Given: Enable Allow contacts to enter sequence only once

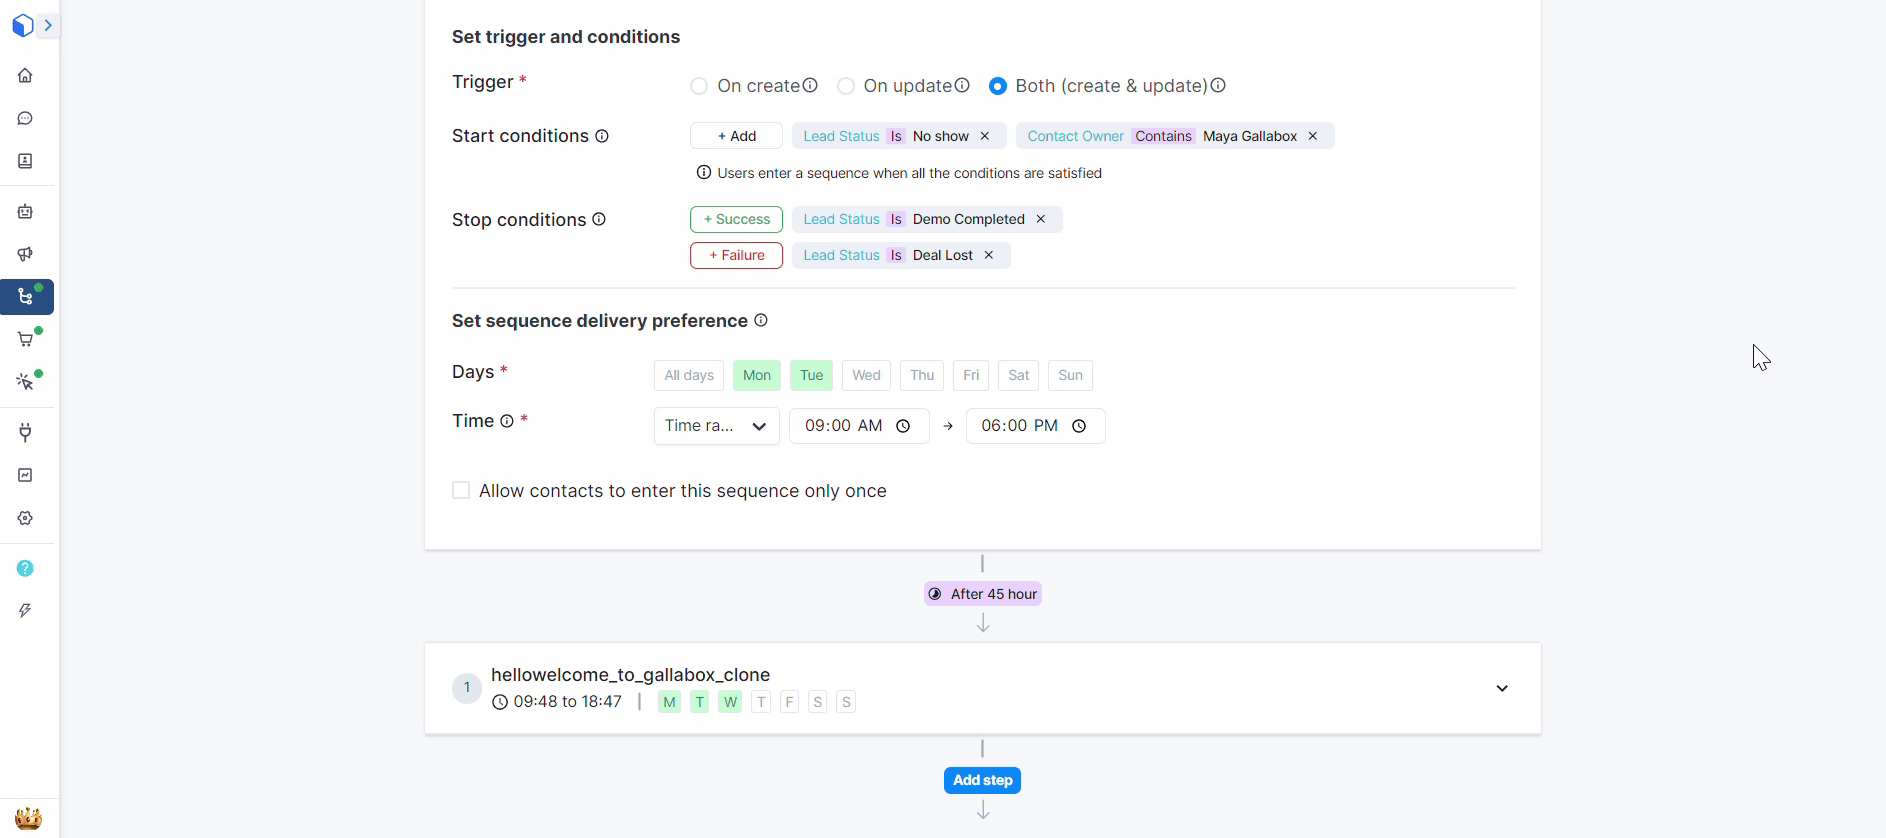Looking at the screenshot, I should pyautogui.click(x=461, y=490).
